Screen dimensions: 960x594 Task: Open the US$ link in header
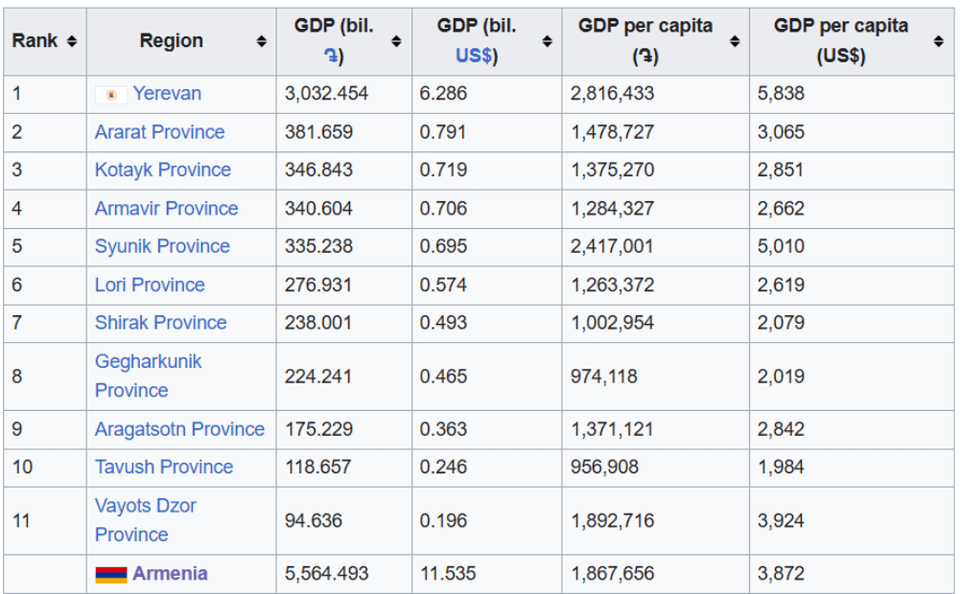pyautogui.click(x=473, y=57)
